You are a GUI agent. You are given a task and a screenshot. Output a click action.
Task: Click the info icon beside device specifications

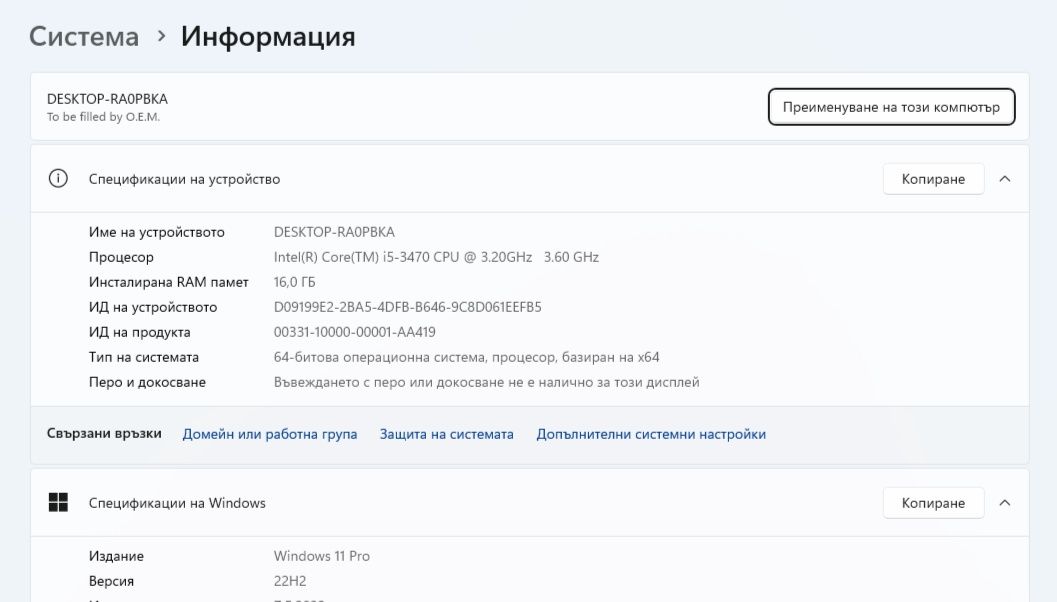58,179
